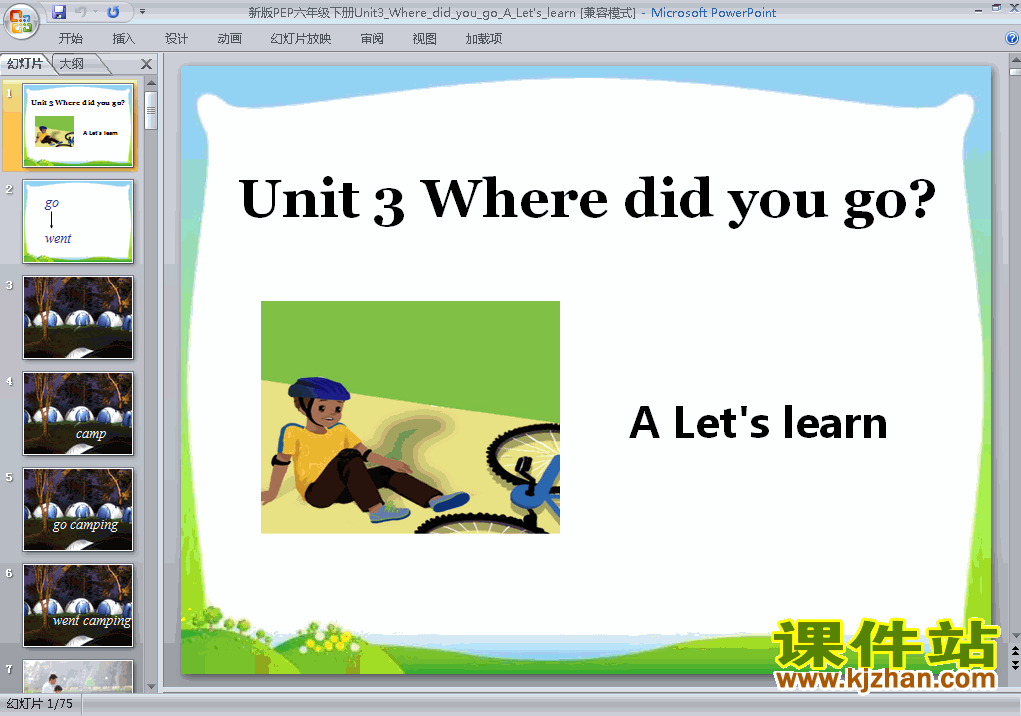Open the 插入 ribbon tab
The height and width of the screenshot is (716, 1021).
pos(124,38)
